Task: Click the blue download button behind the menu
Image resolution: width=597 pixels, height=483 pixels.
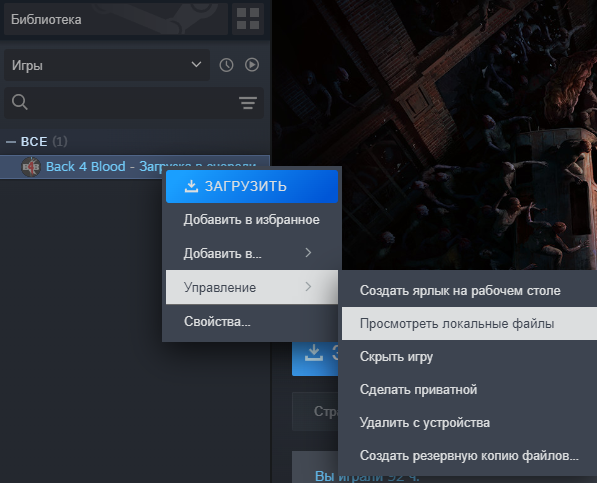Action: [315, 359]
